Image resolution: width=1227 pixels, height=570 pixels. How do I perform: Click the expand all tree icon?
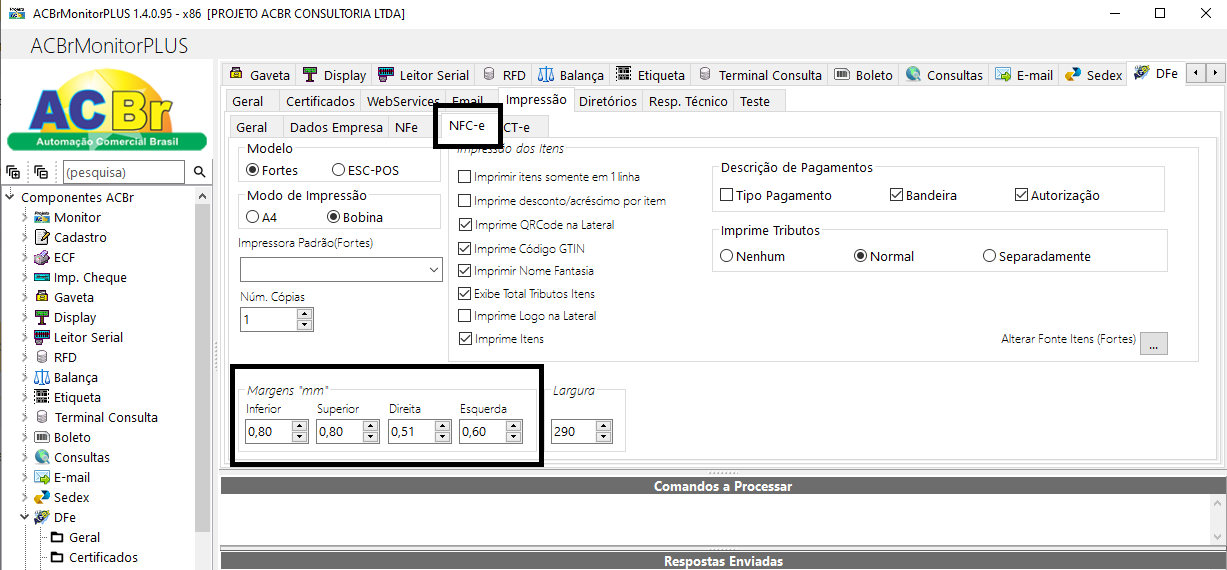[x=13, y=172]
